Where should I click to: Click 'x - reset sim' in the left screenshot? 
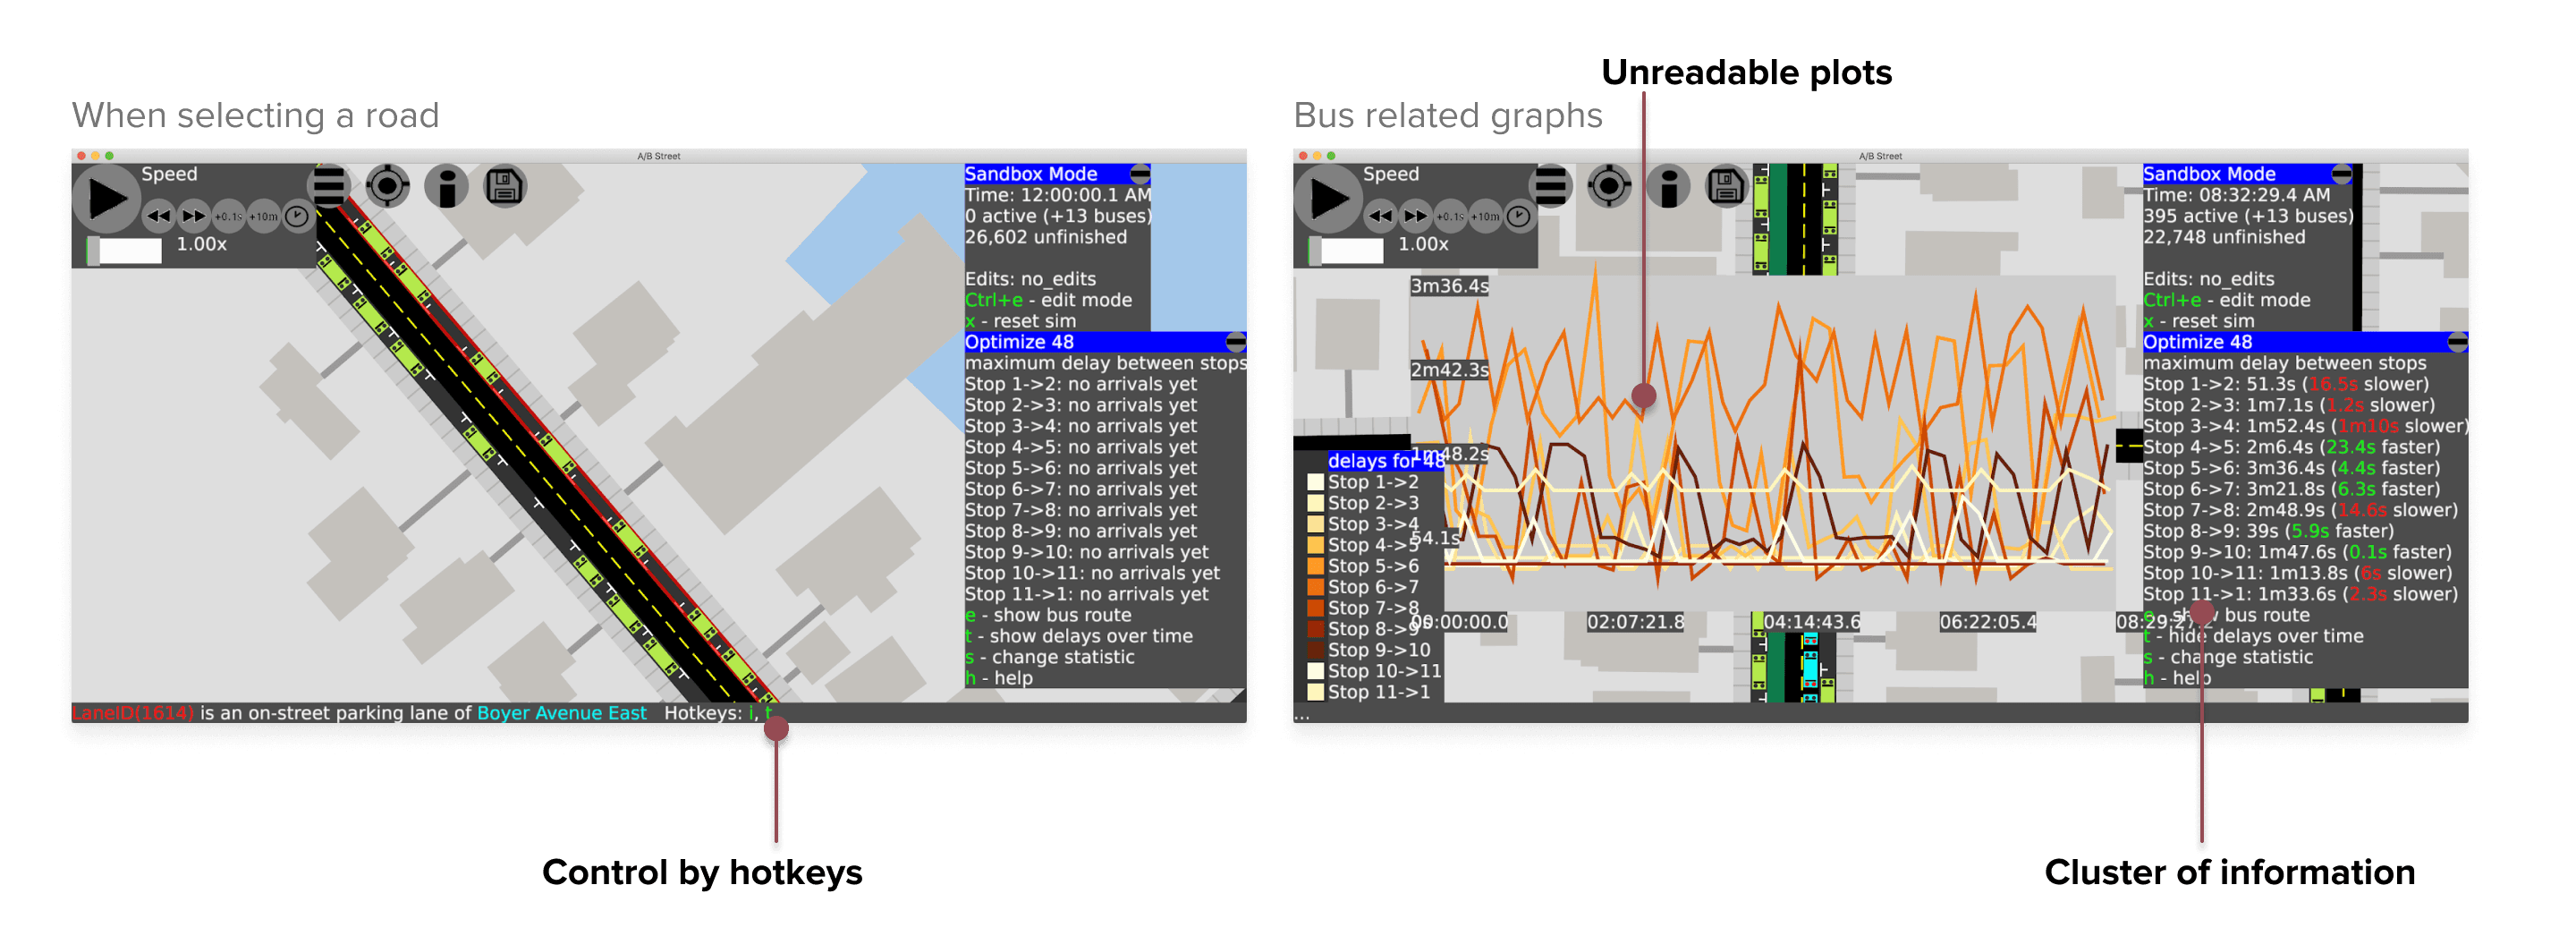[1020, 321]
